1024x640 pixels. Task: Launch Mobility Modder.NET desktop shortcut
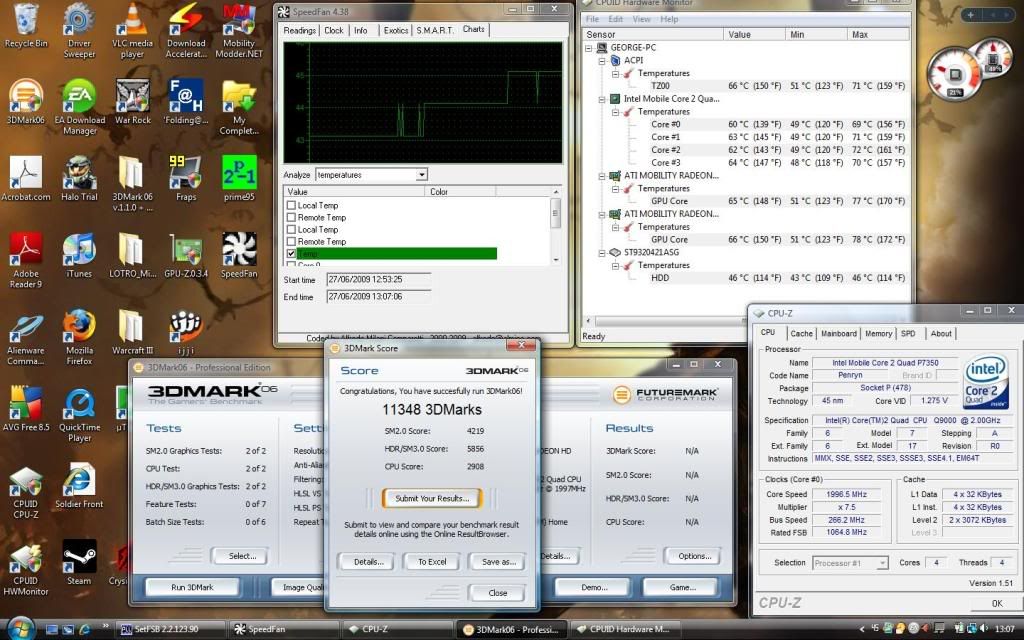tap(239, 31)
